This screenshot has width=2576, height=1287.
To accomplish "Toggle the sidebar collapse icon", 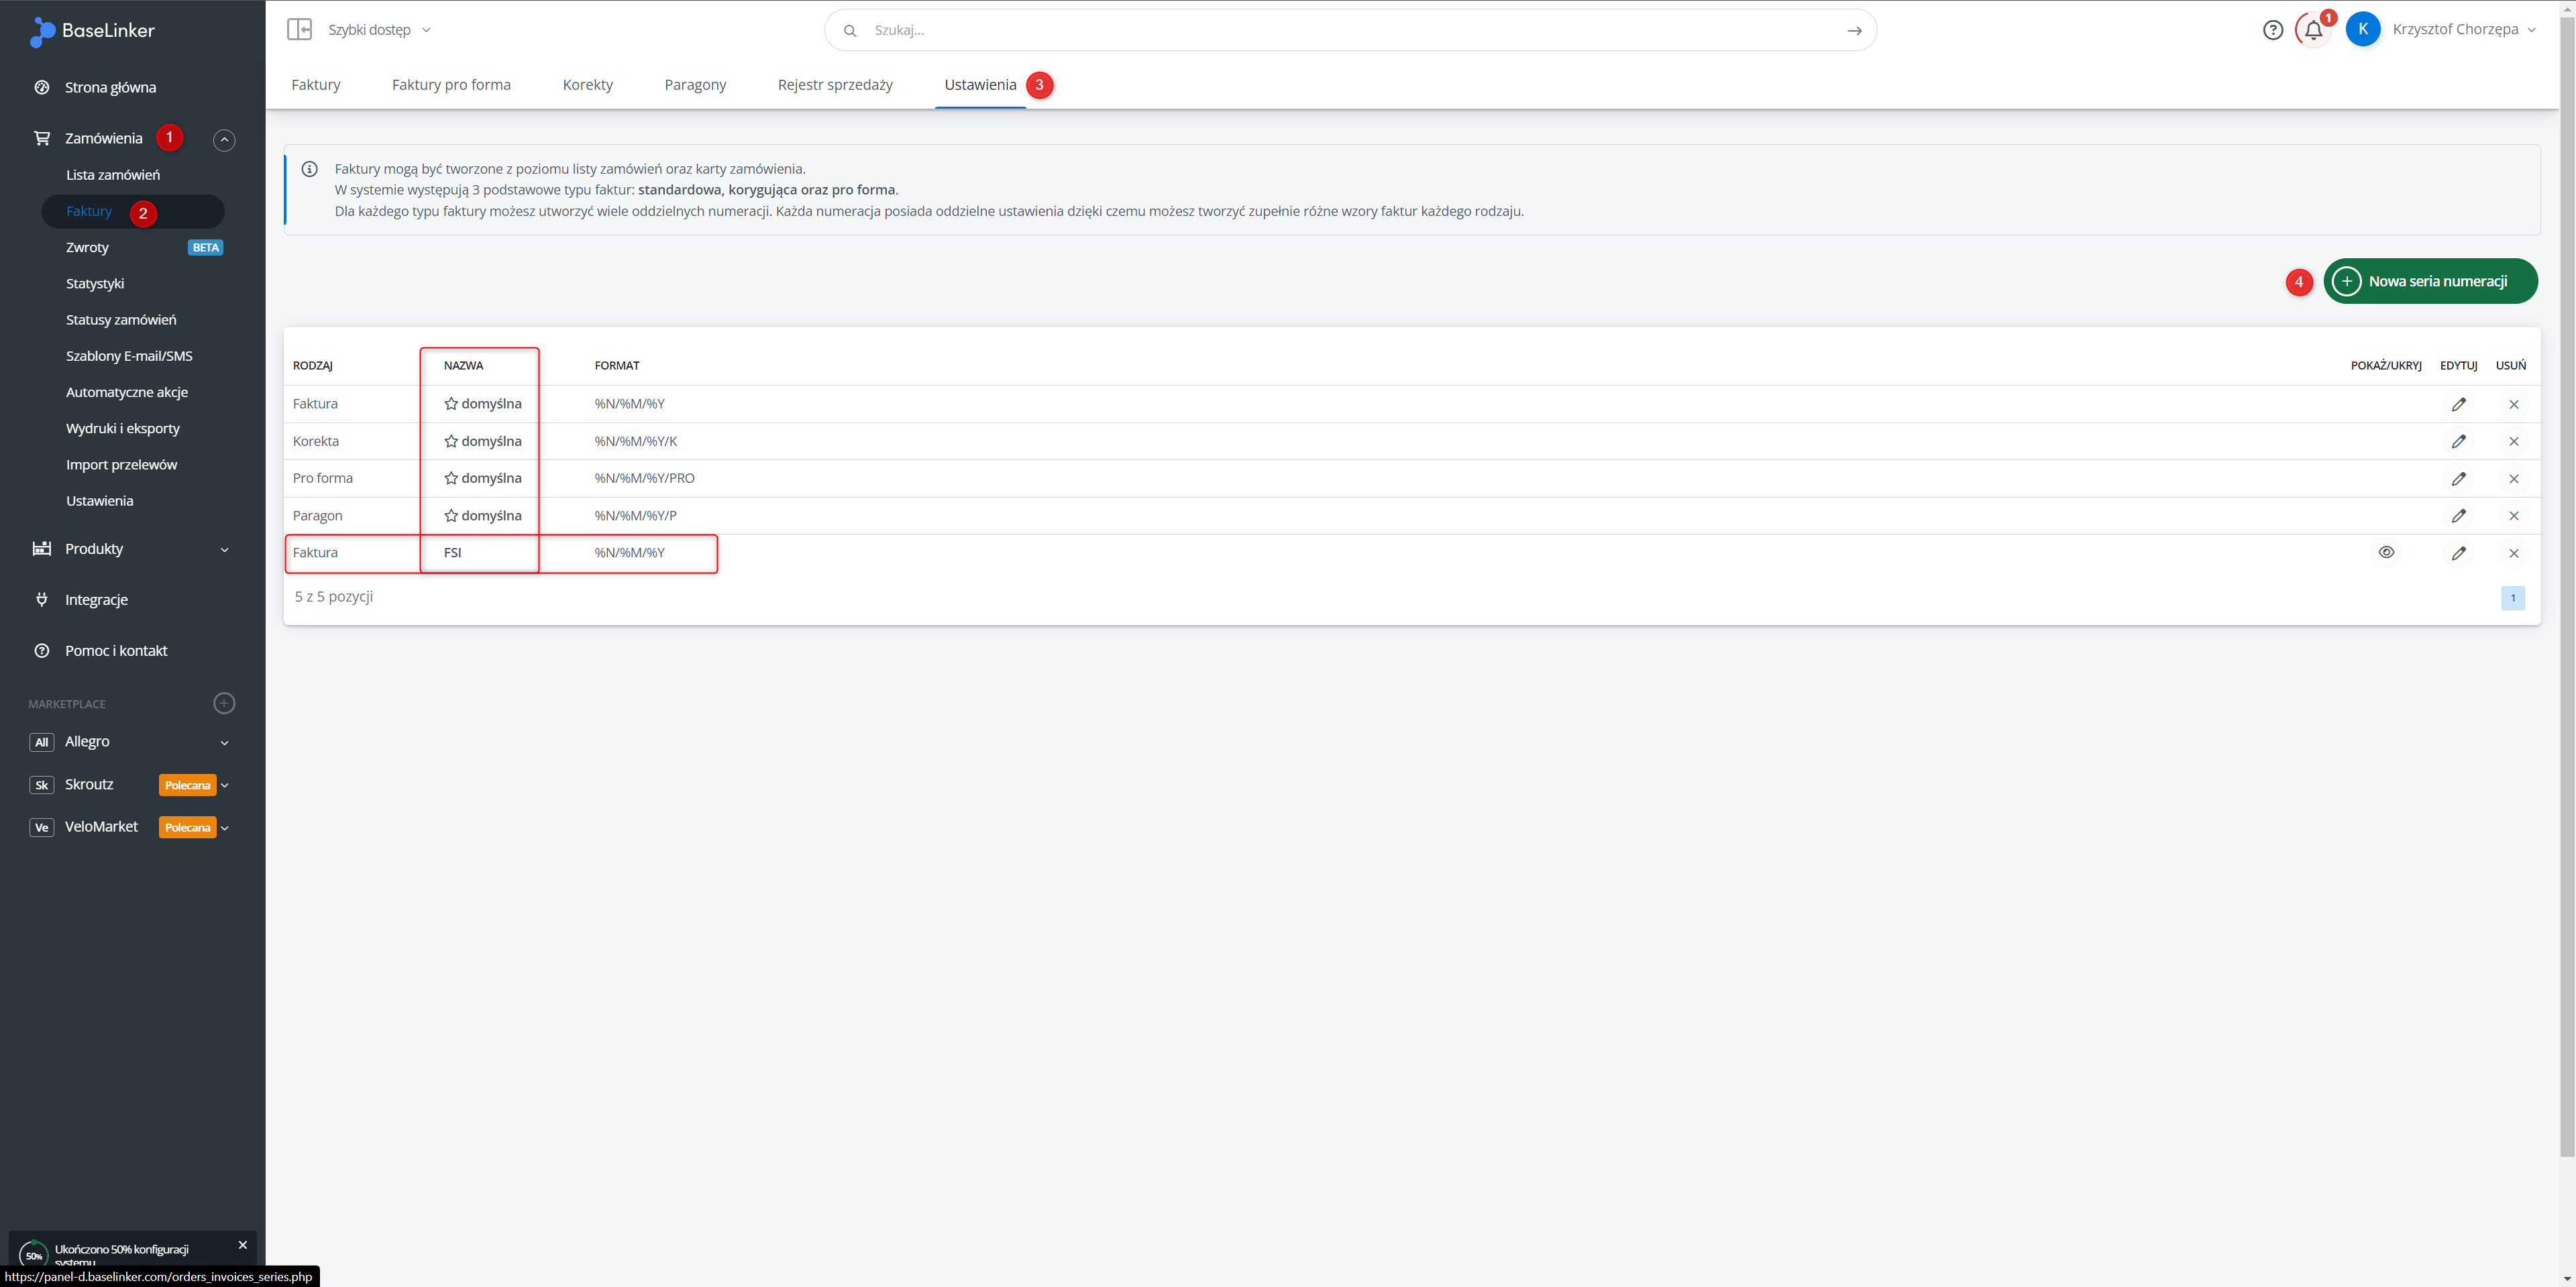I will click(299, 29).
